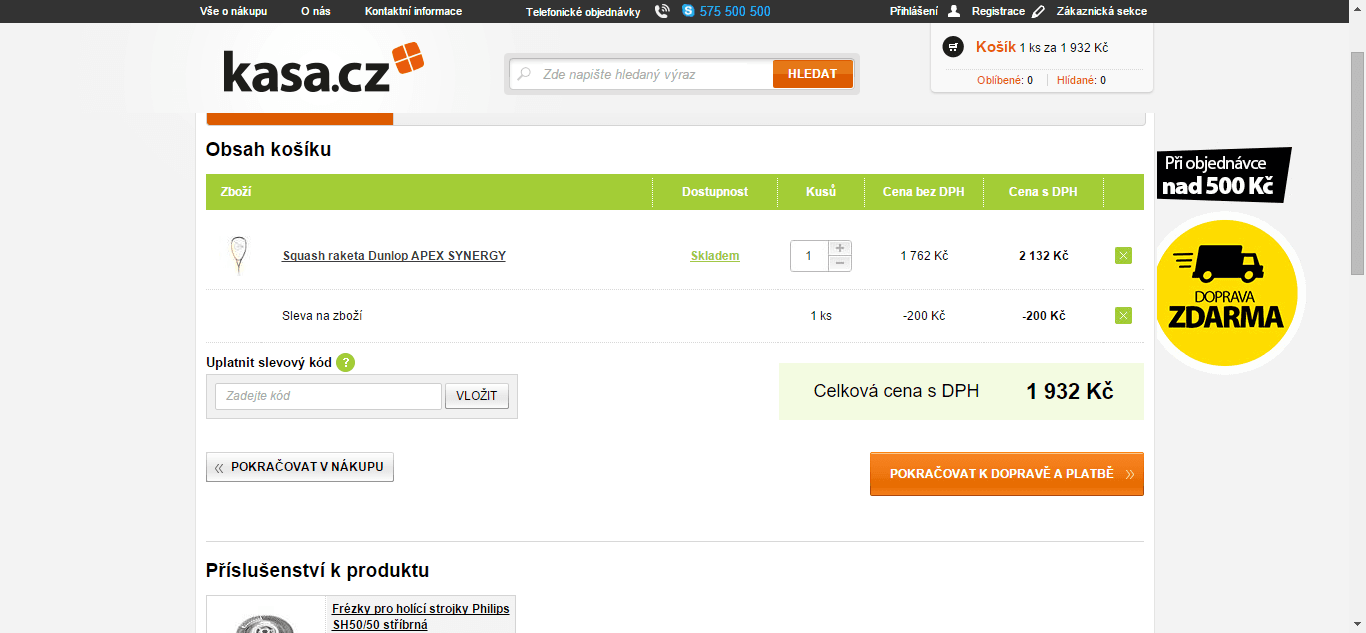Open the Vše o nákupu menu

pyautogui.click(x=233, y=11)
